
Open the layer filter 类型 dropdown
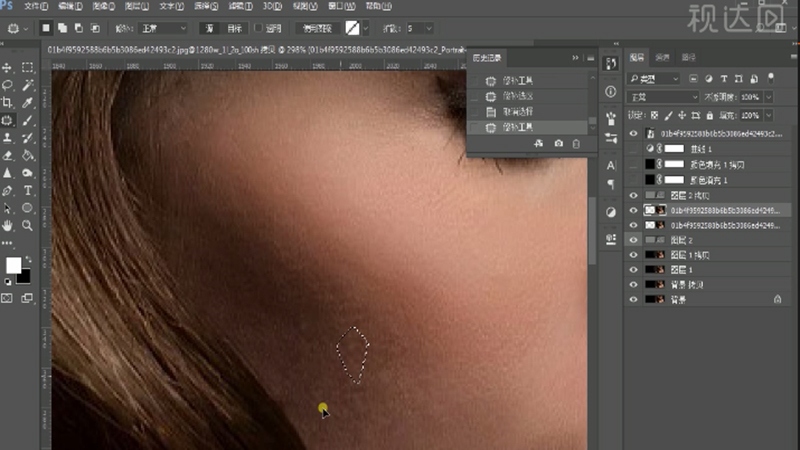[654, 79]
